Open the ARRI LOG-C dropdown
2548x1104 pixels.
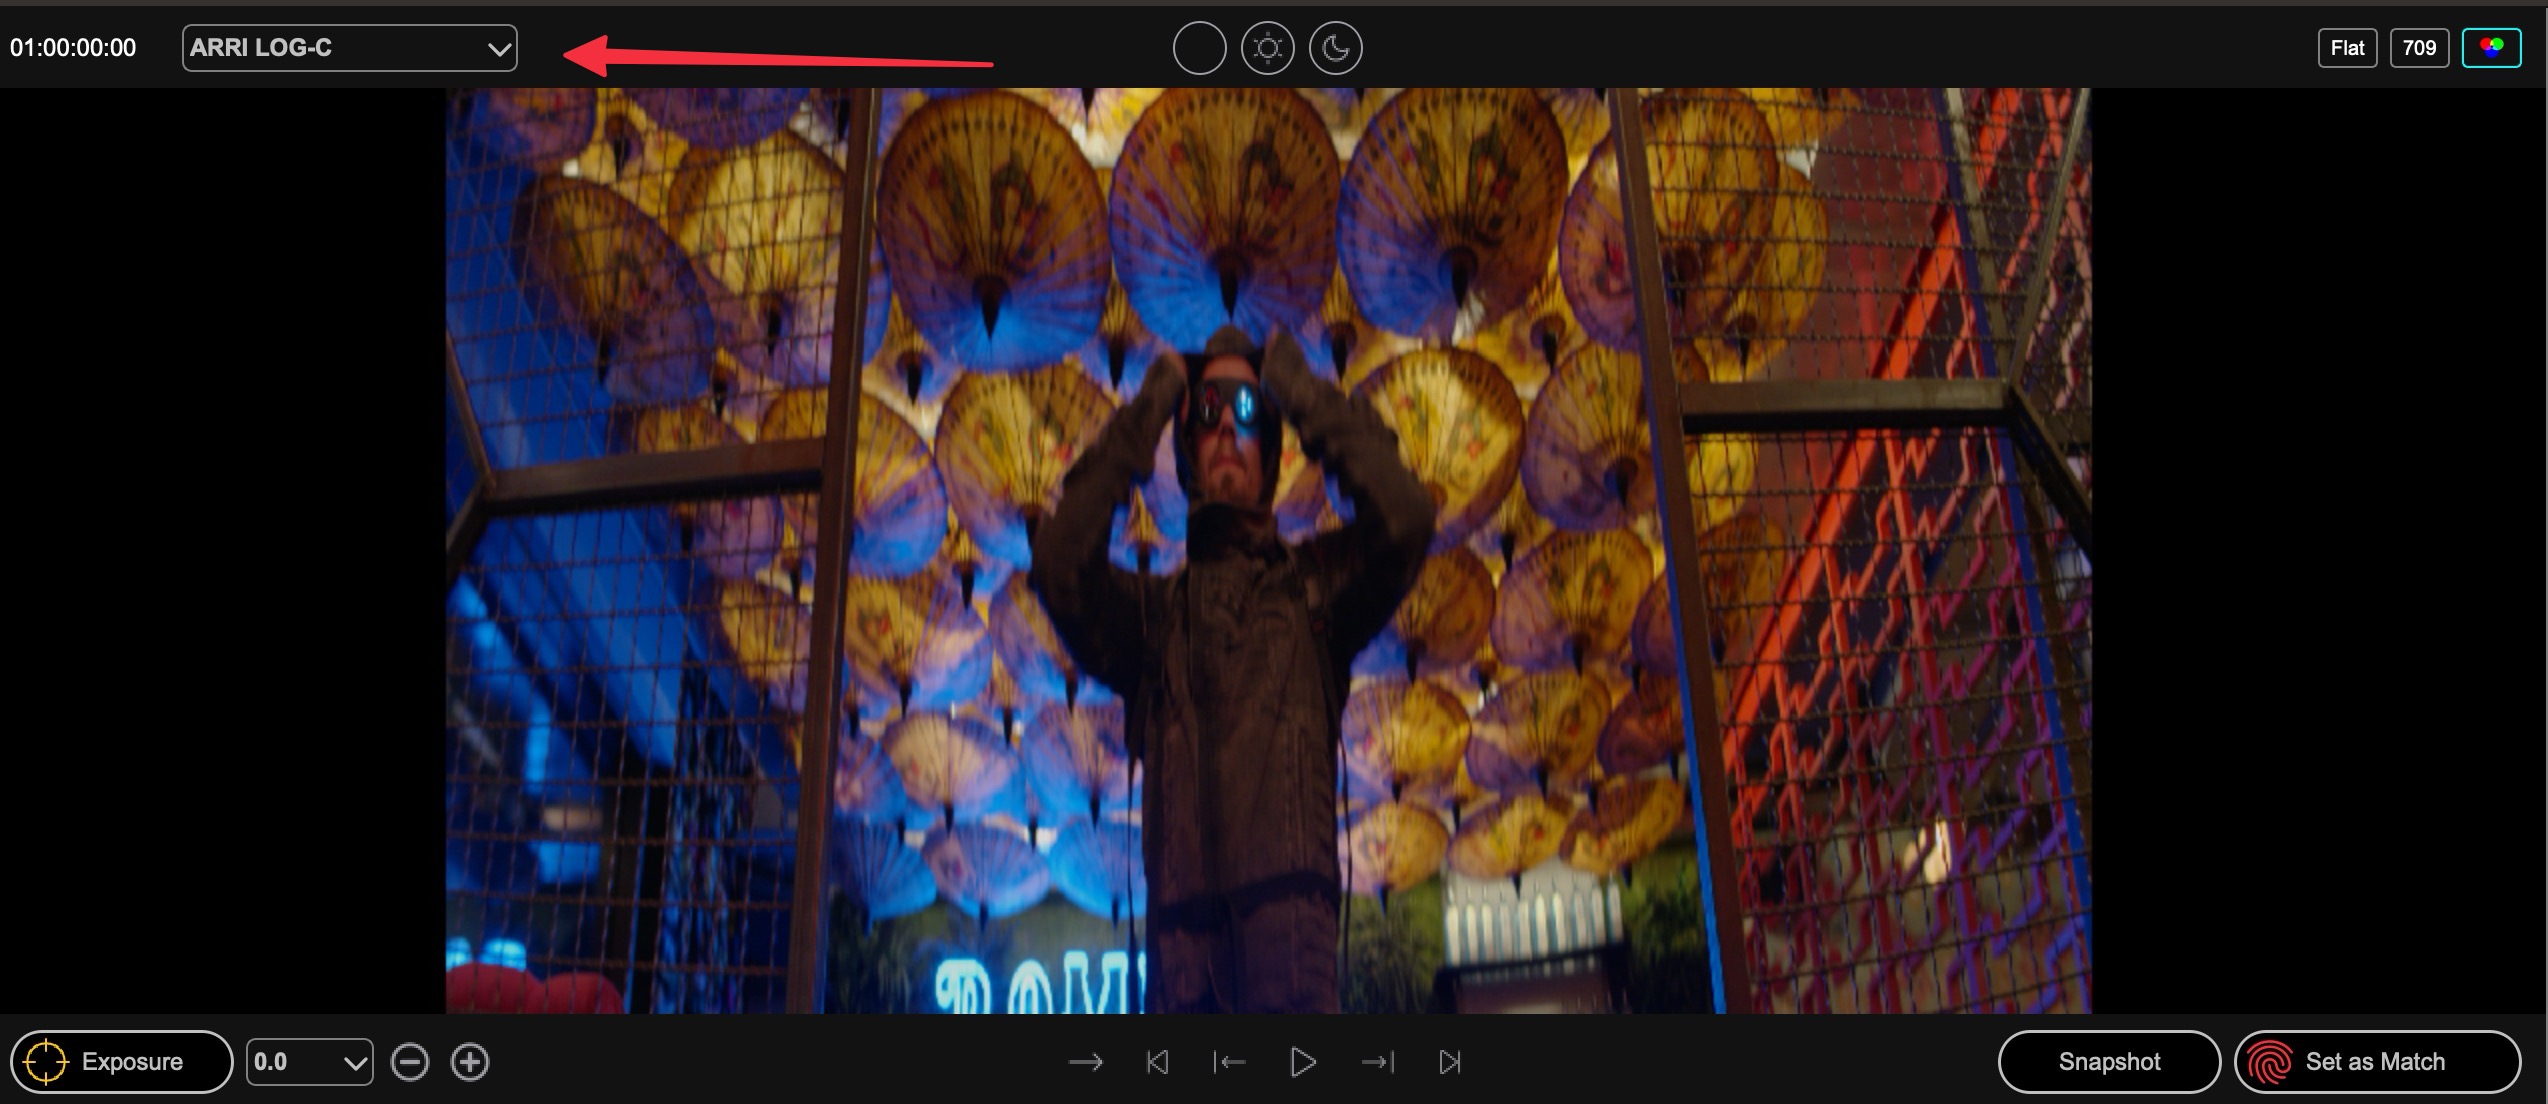click(349, 48)
